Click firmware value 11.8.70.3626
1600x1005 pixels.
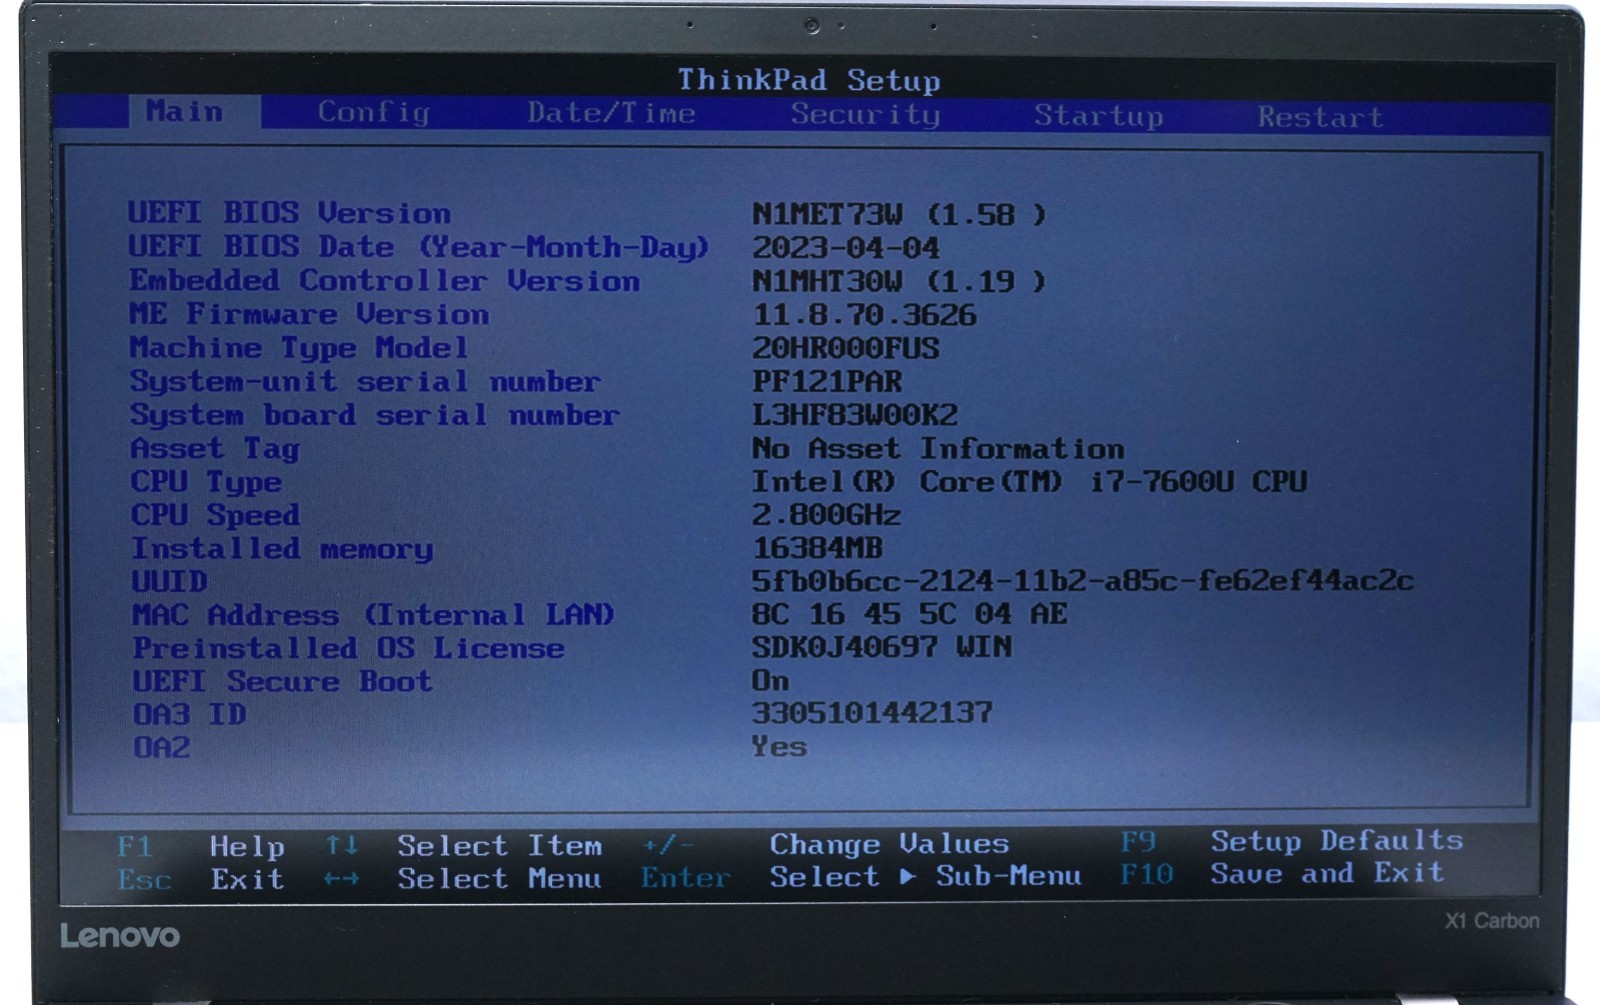864,315
